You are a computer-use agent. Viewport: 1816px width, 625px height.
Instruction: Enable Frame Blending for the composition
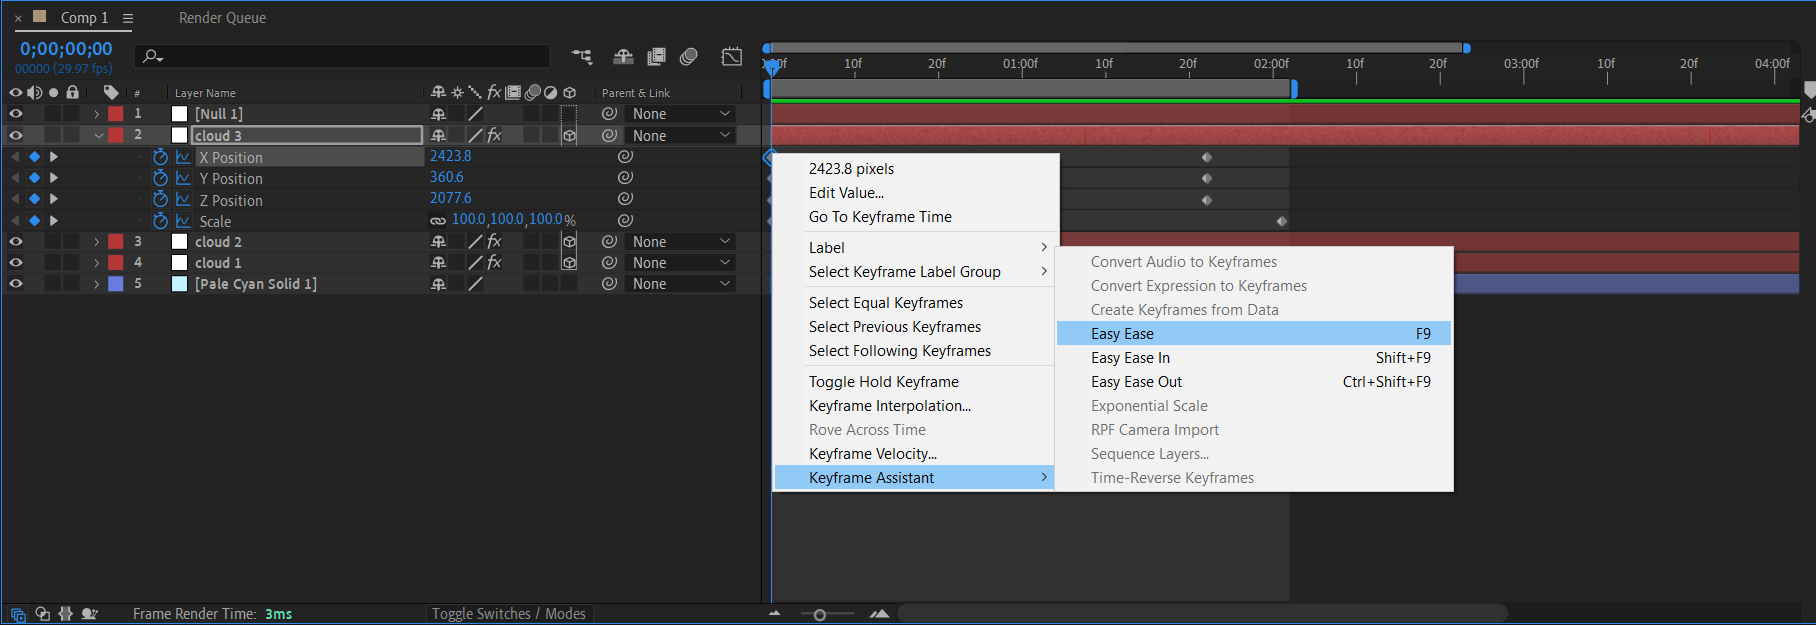[656, 57]
